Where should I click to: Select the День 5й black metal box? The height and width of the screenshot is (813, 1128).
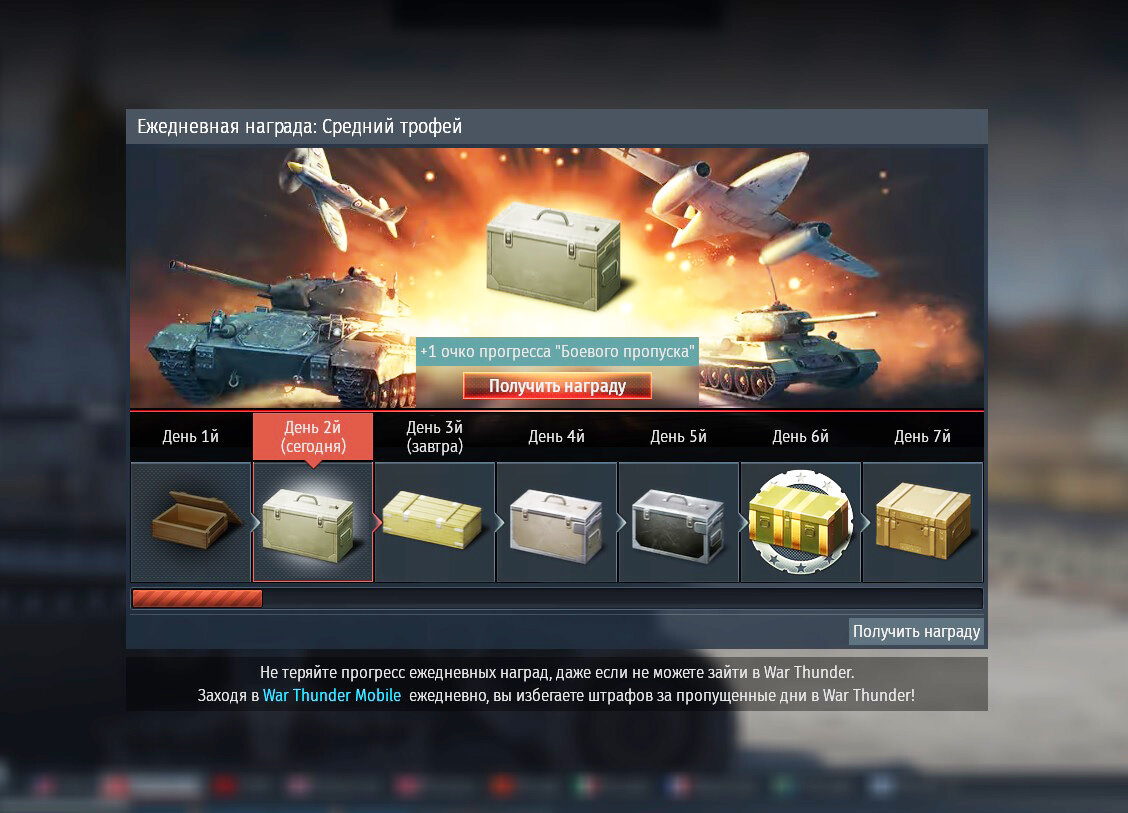tap(678, 522)
